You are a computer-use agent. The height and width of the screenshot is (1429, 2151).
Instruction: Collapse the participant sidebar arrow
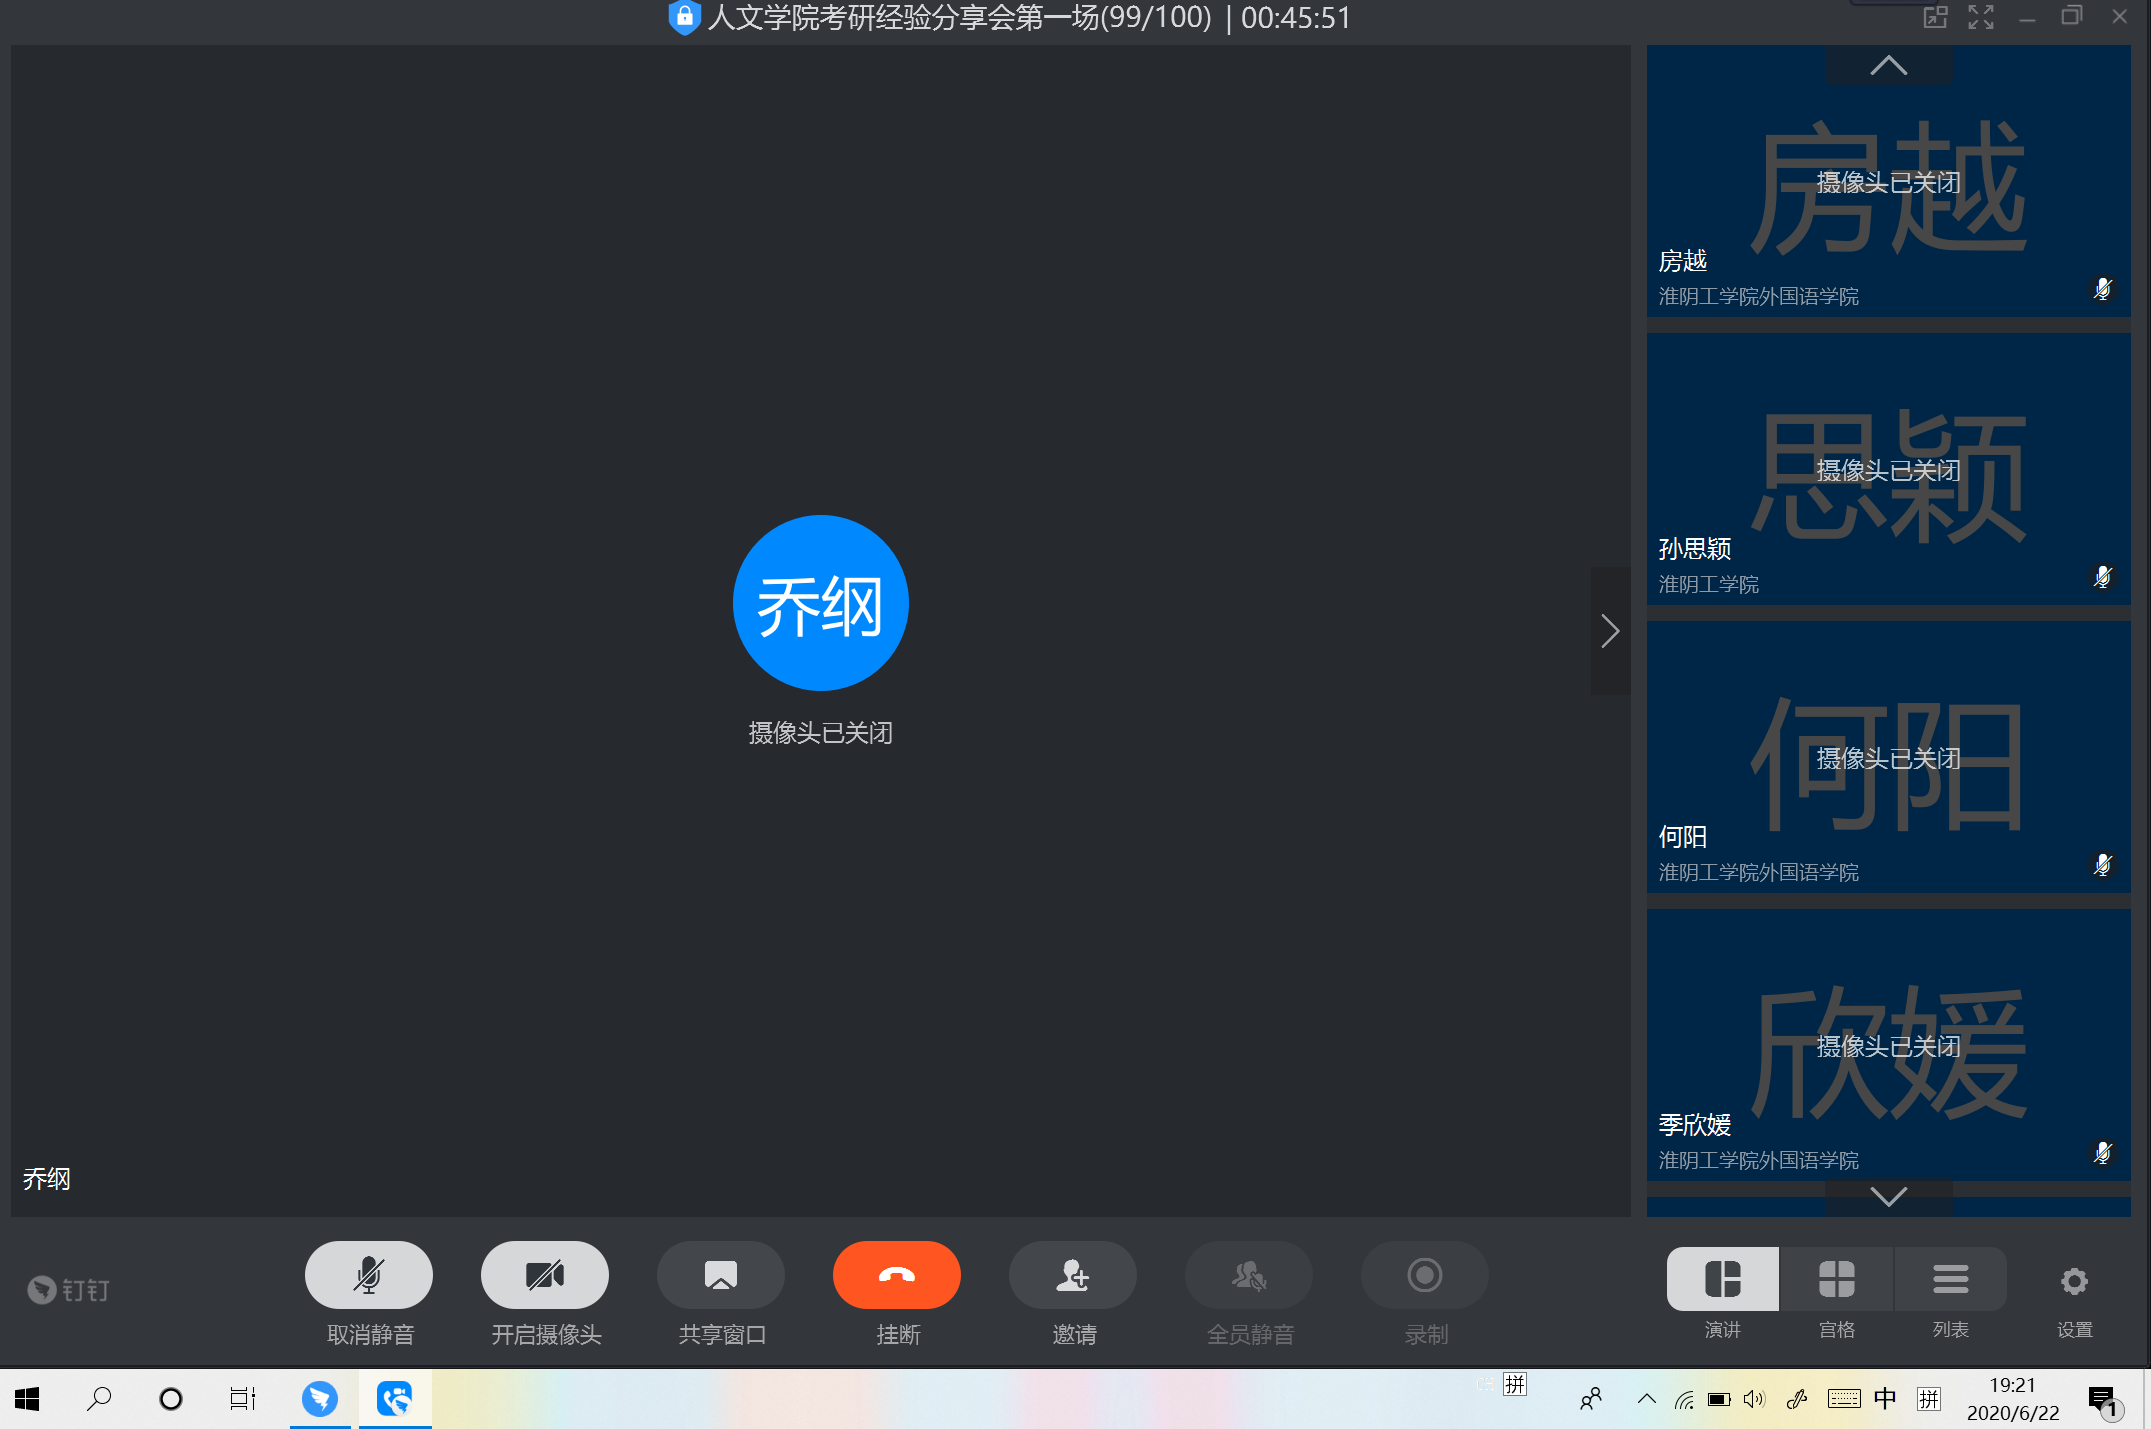1610,631
